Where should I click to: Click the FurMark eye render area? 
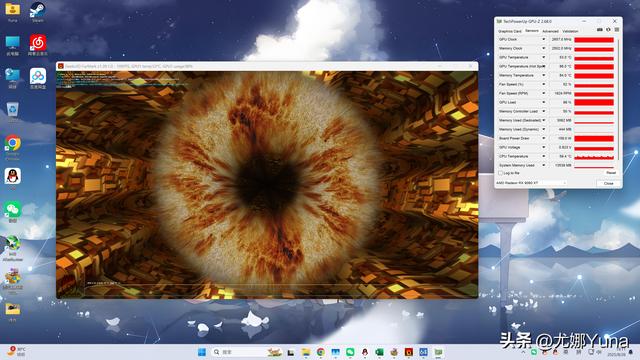click(x=267, y=184)
